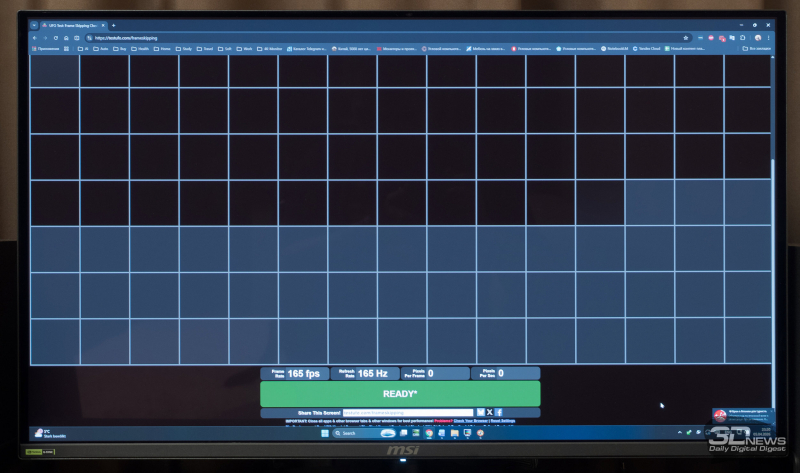Open a new browser tab
The image size is (800, 473).
pos(113,25)
